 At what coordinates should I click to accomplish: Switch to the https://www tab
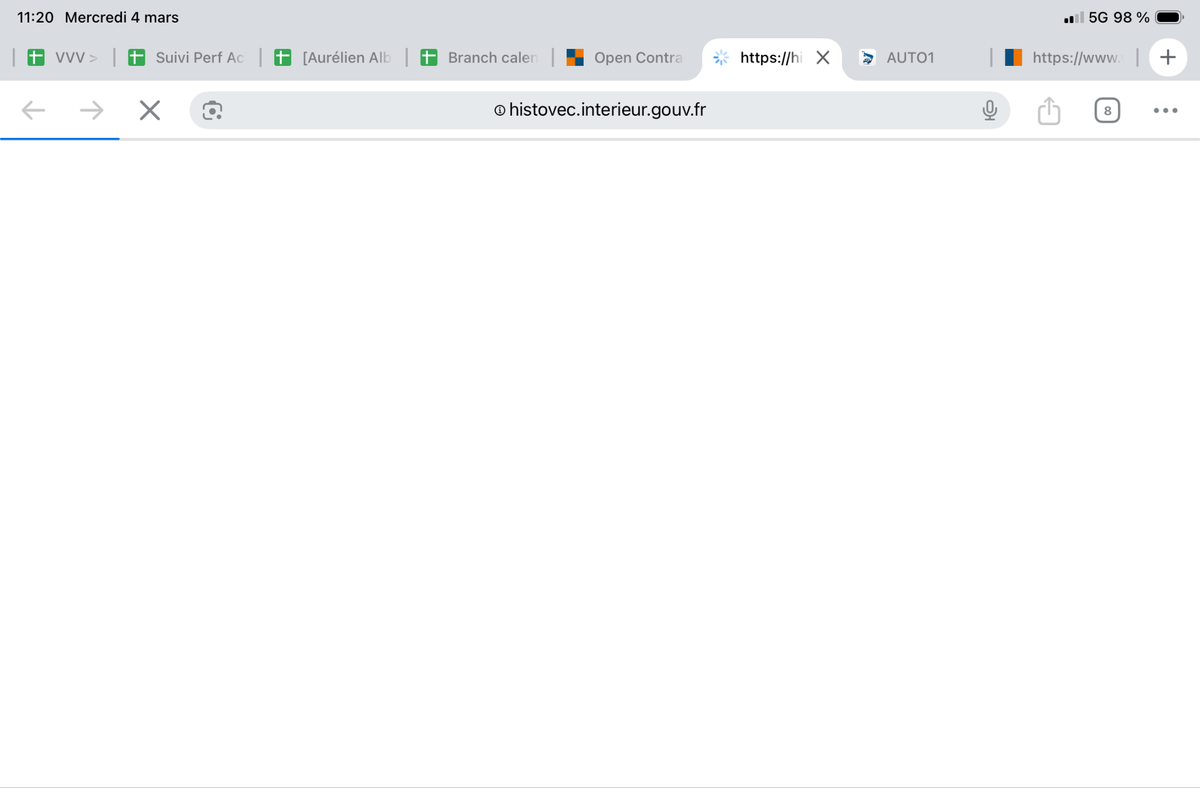1064,57
